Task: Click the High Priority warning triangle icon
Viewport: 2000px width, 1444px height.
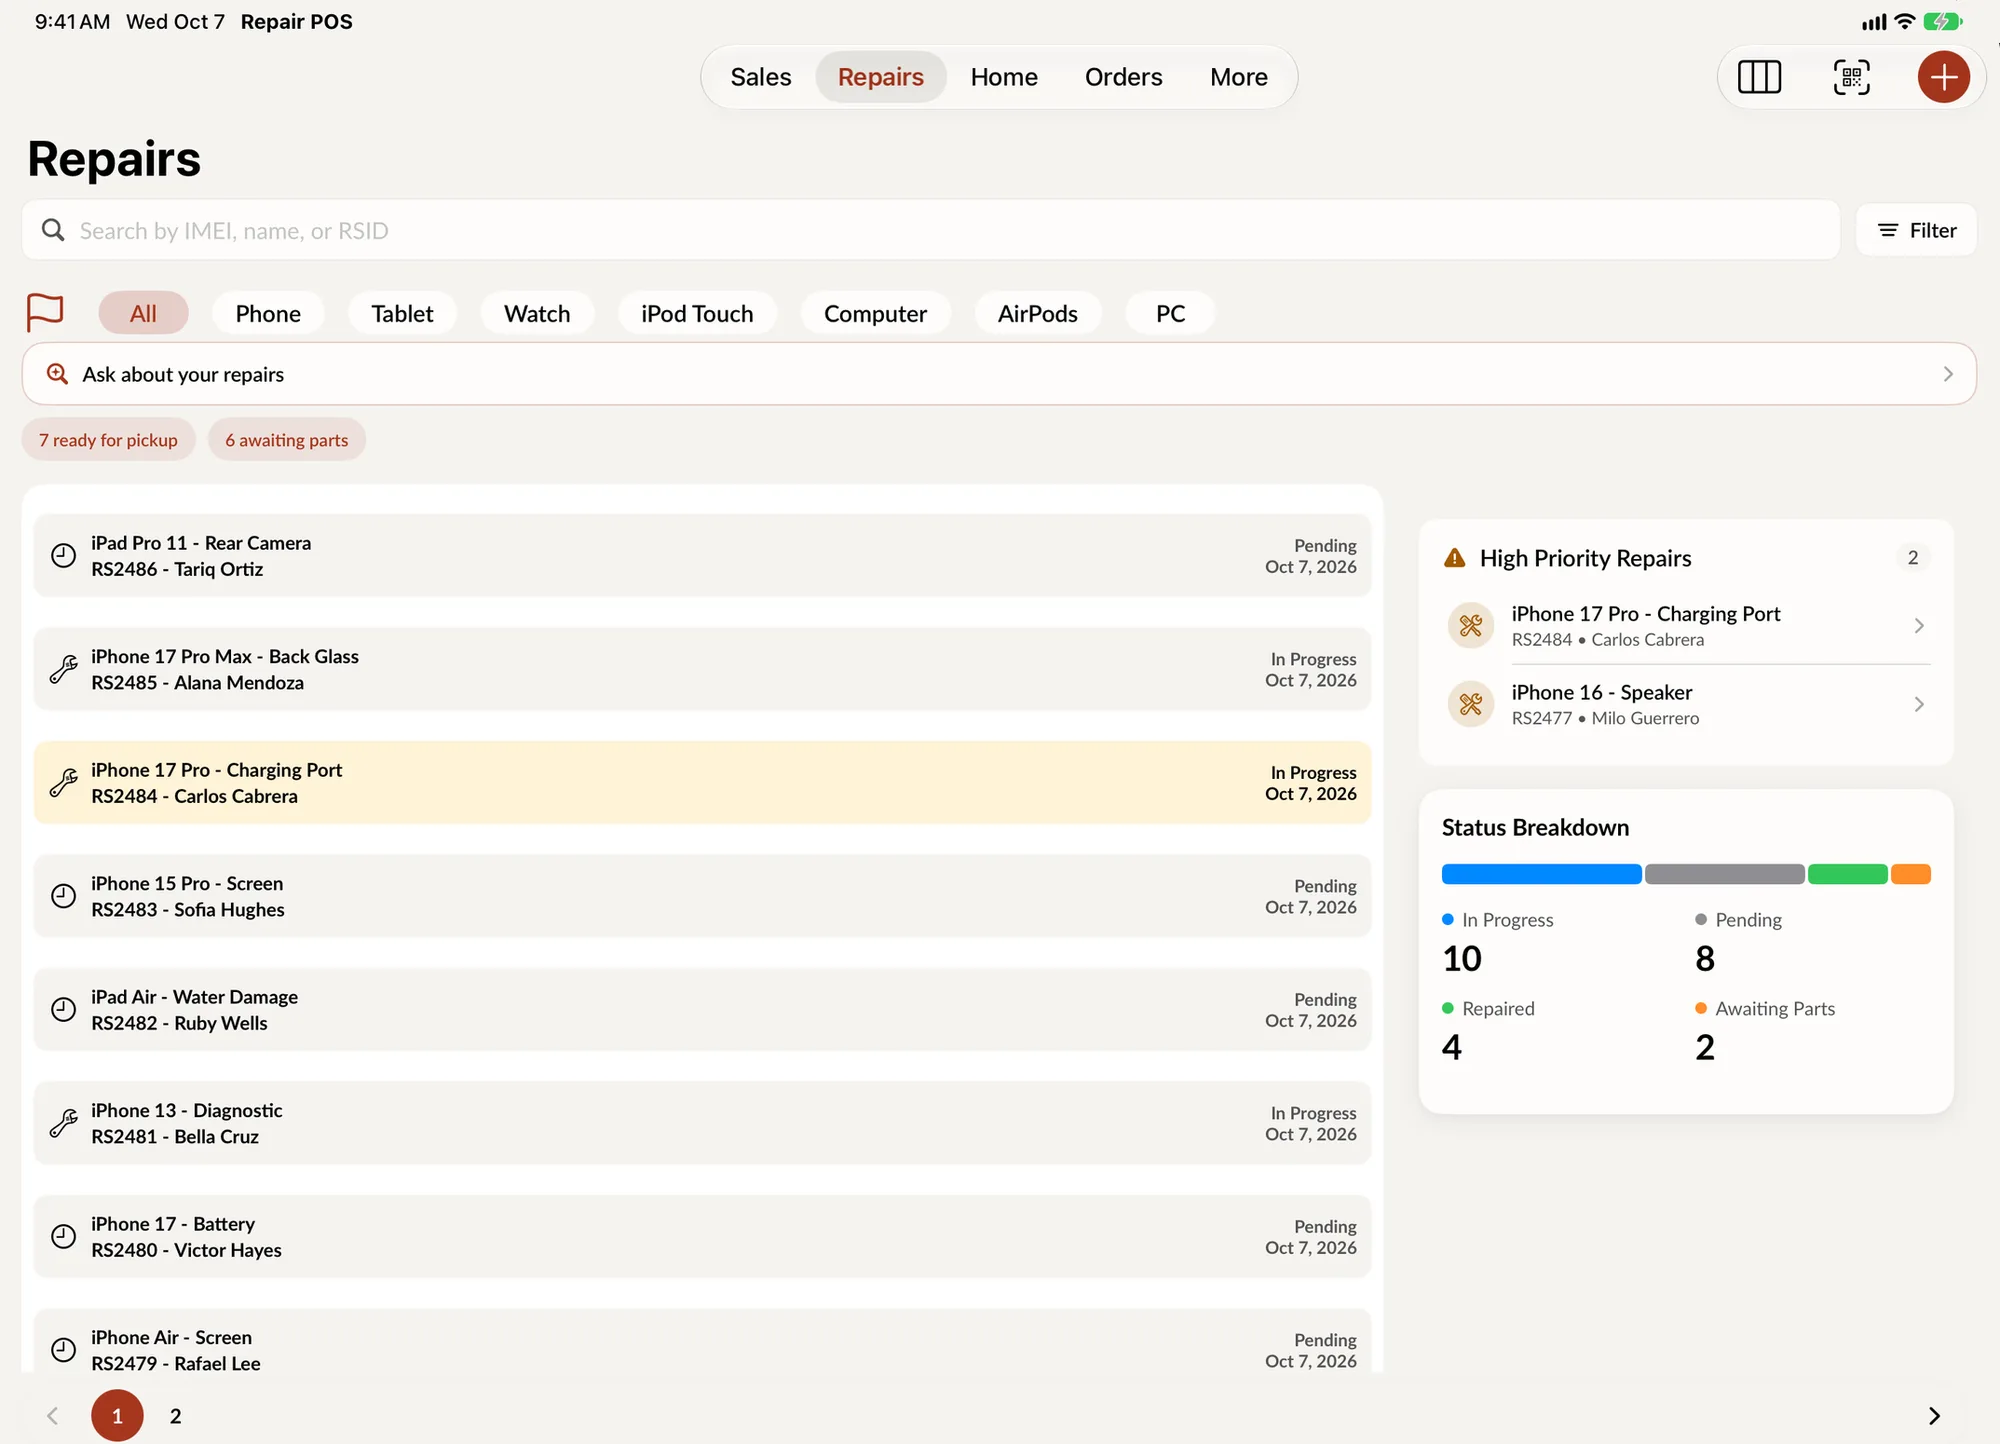Action: point(1455,558)
